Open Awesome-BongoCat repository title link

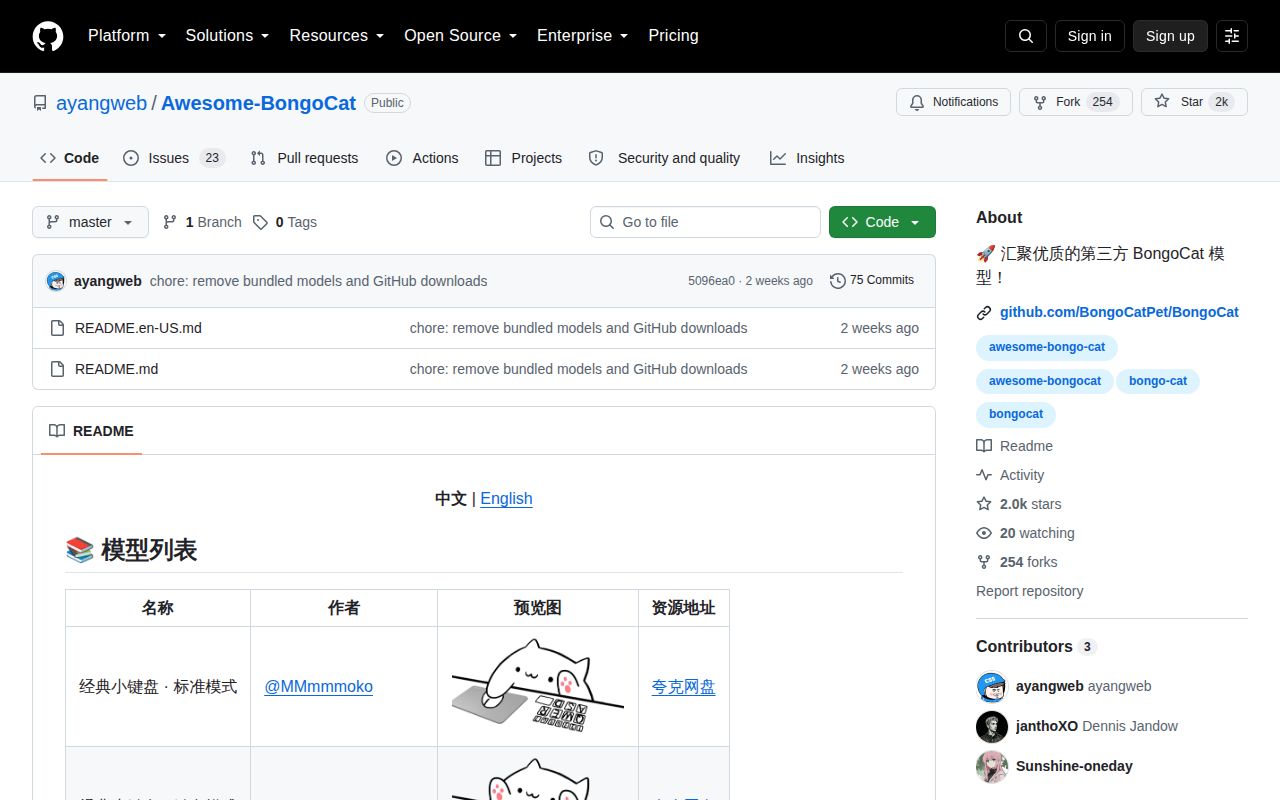[x=258, y=103]
